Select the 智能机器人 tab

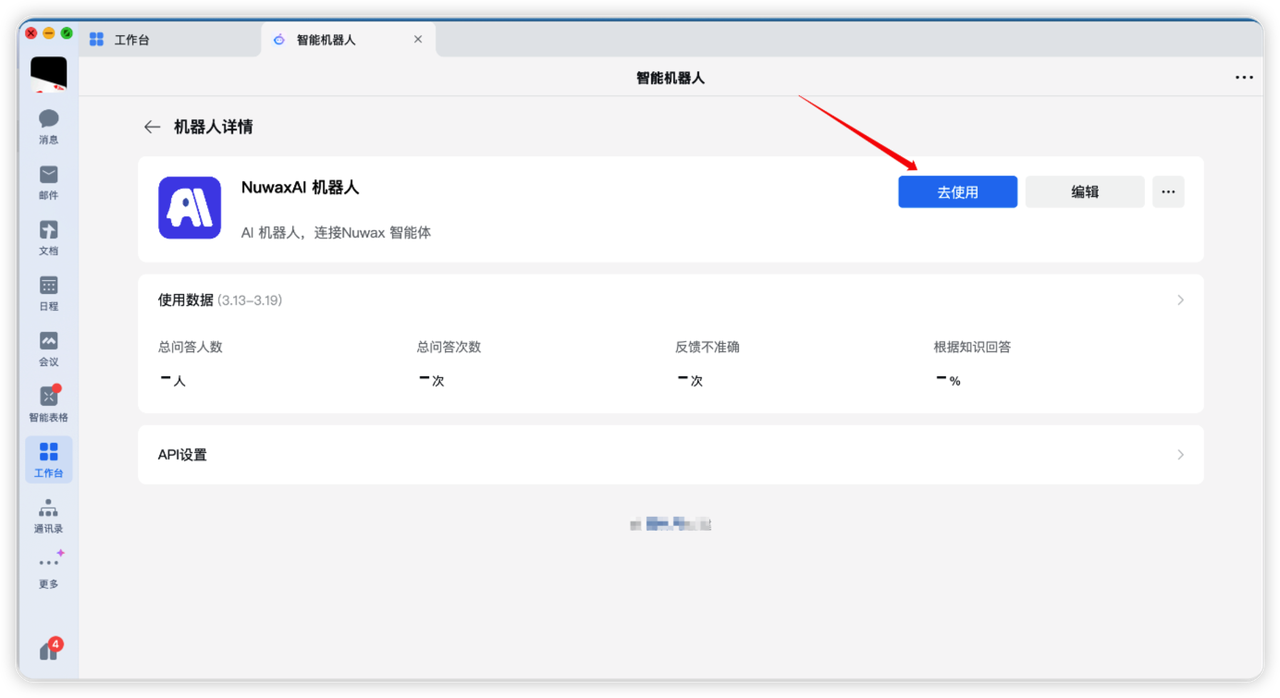pyautogui.click(x=348, y=40)
